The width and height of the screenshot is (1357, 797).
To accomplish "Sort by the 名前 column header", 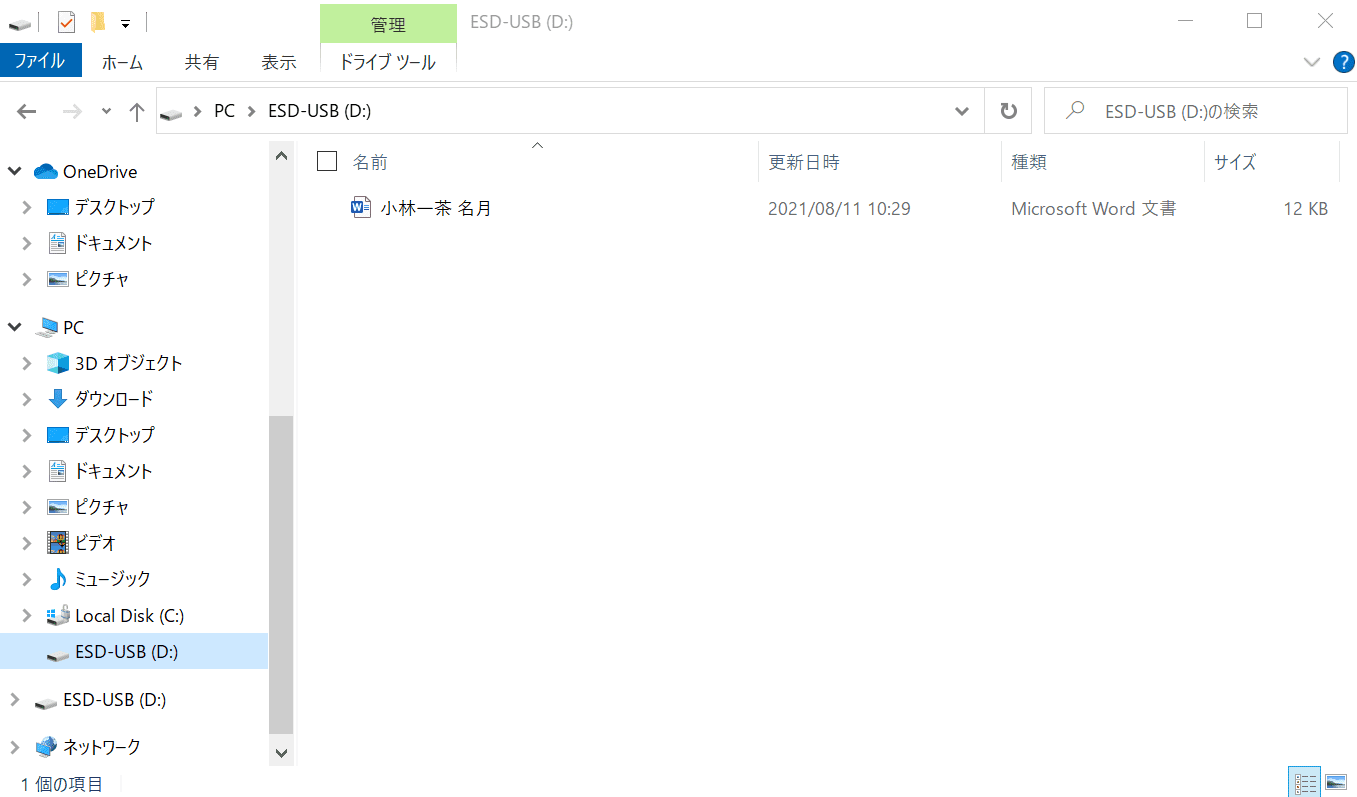I will coord(370,162).
